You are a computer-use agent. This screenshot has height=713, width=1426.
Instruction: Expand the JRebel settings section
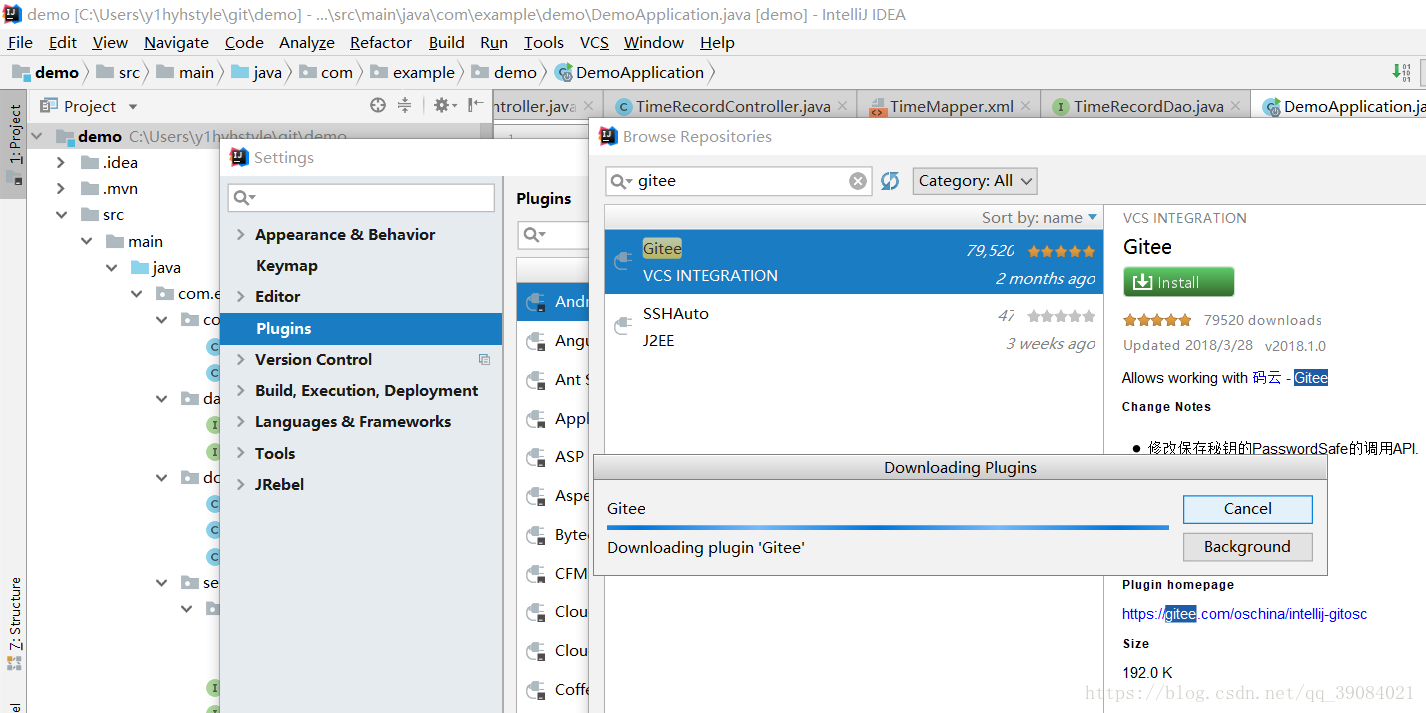pyautogui.click(x=240, y=484)
